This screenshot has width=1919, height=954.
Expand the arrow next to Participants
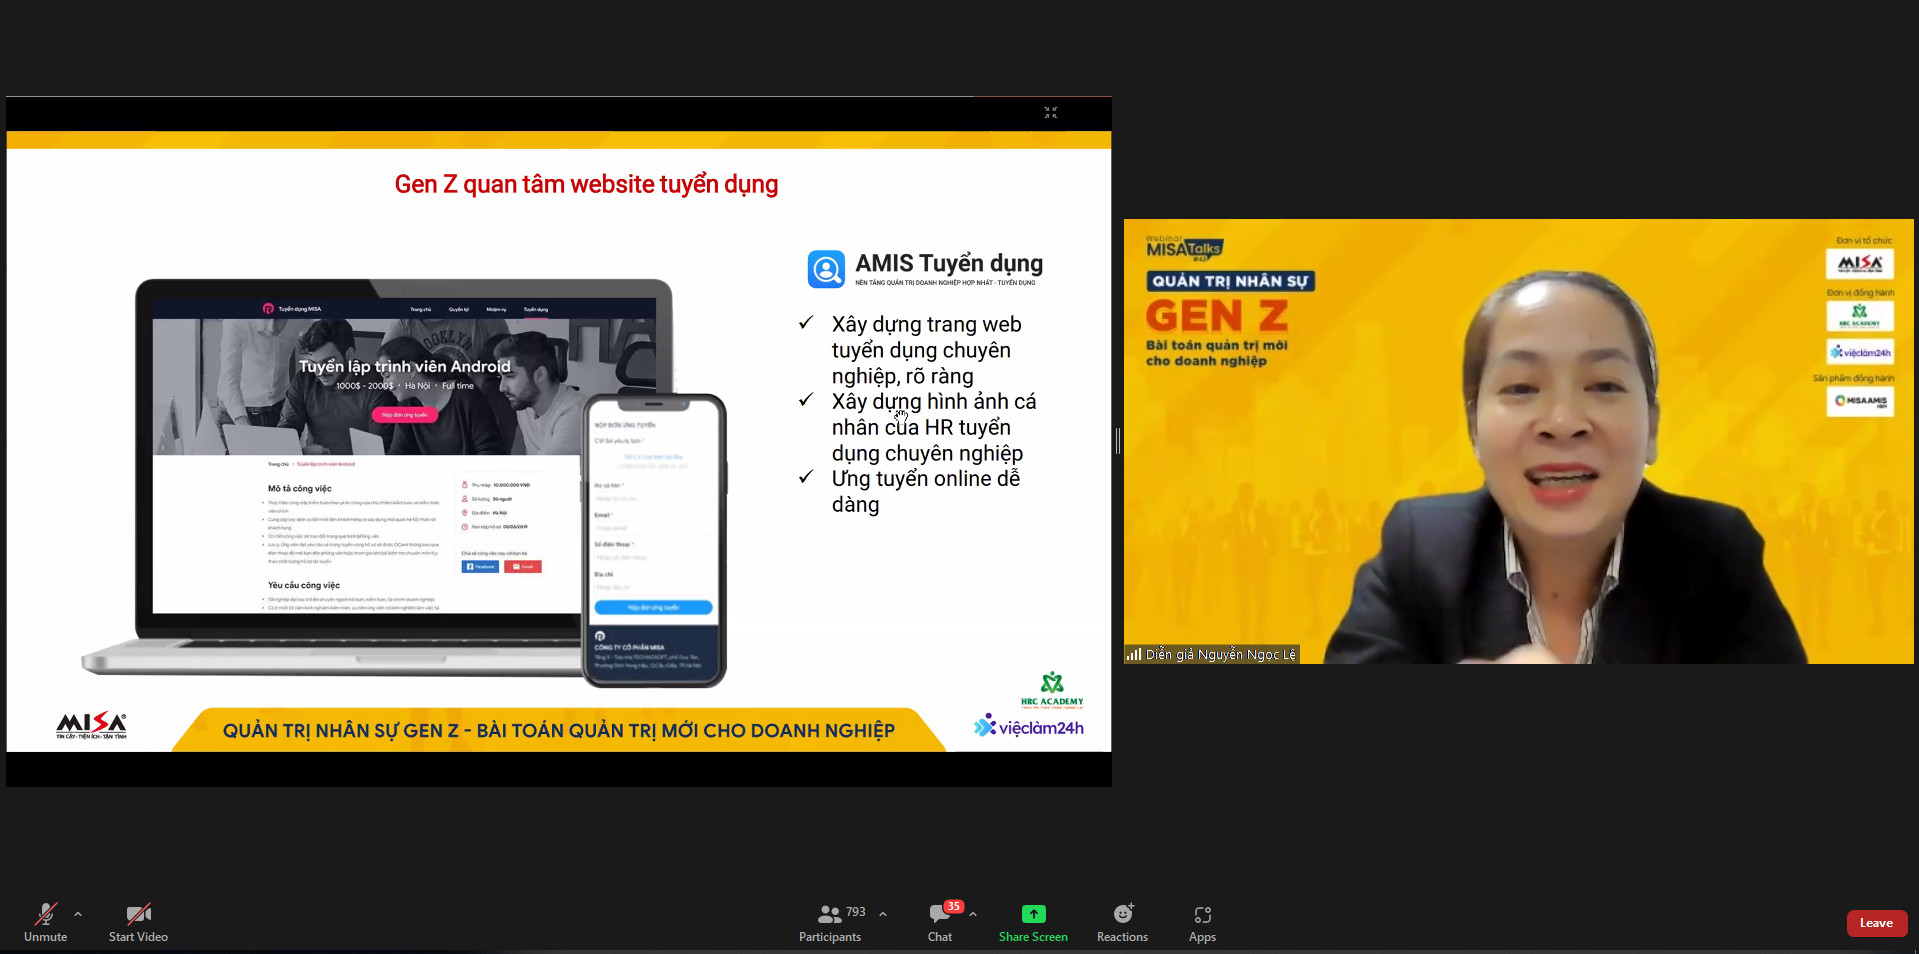pos(883,914)
